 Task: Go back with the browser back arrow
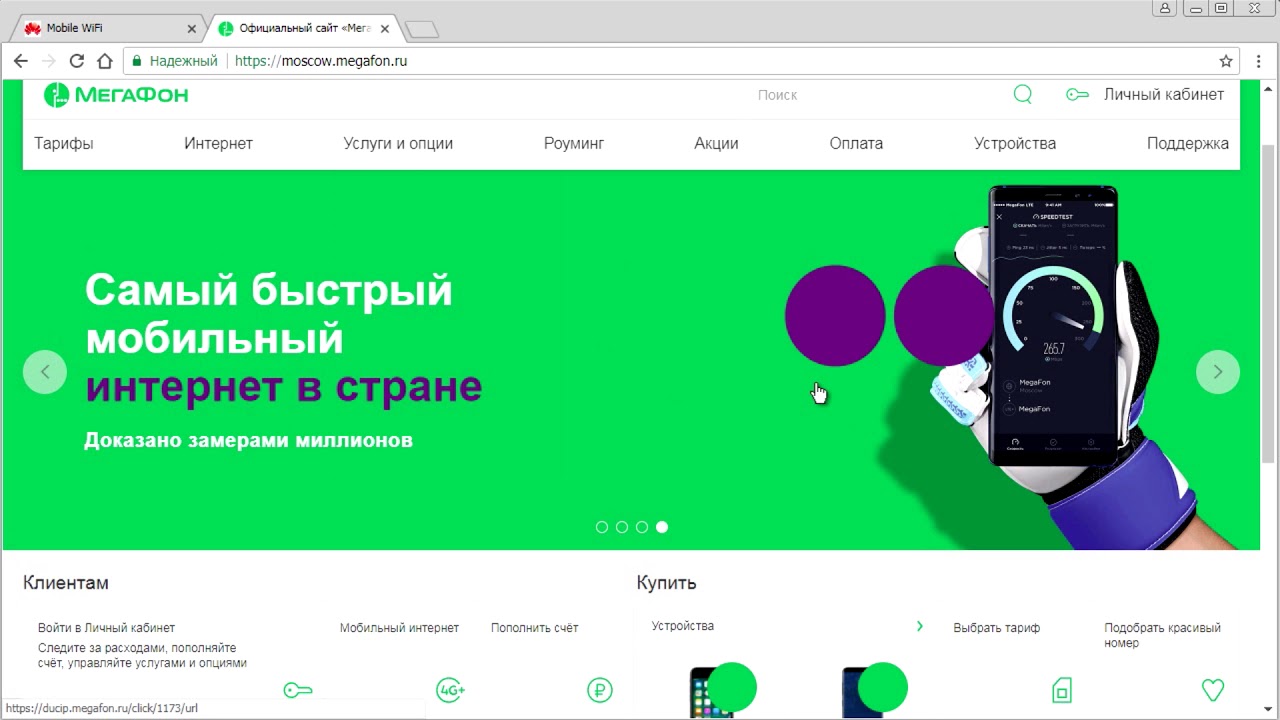[20, 61]
